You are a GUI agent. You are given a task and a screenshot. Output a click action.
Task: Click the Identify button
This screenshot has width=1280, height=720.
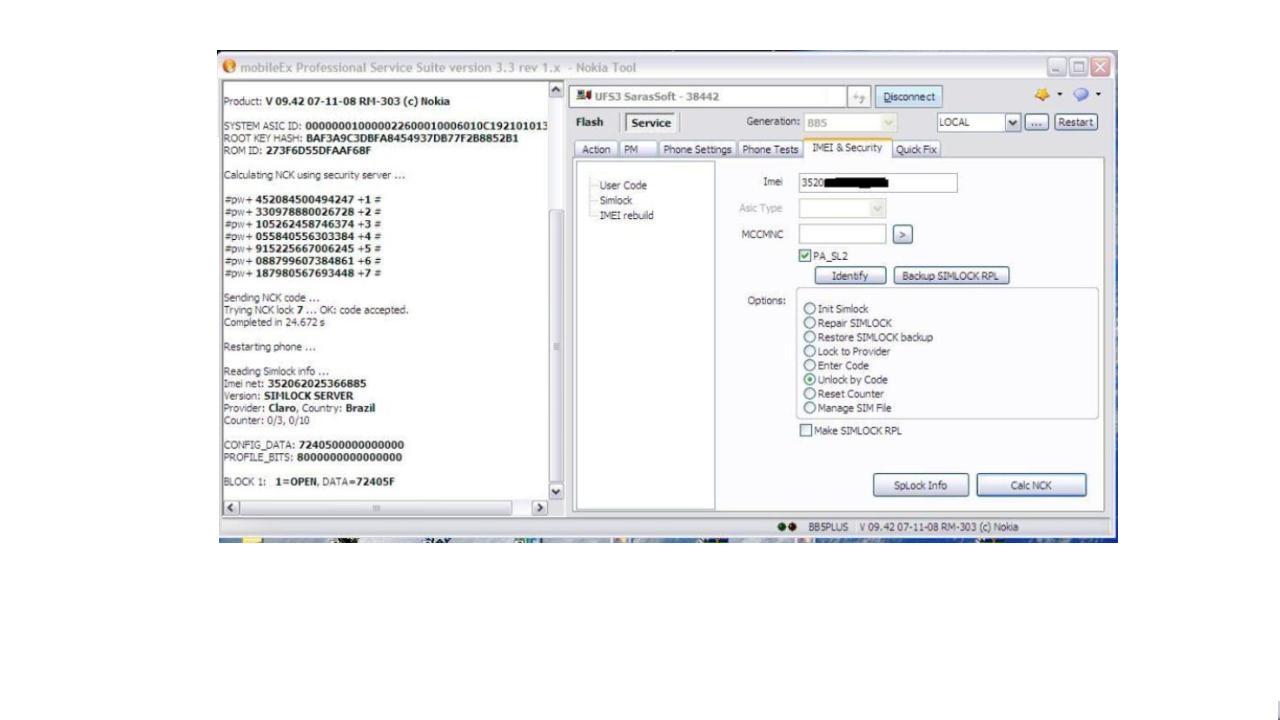coord(850,276)
